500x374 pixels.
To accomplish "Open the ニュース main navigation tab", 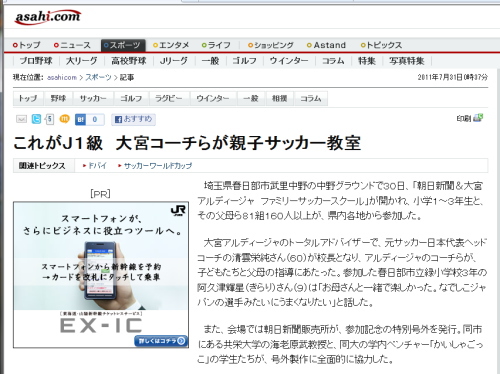I will coord(72,45).
